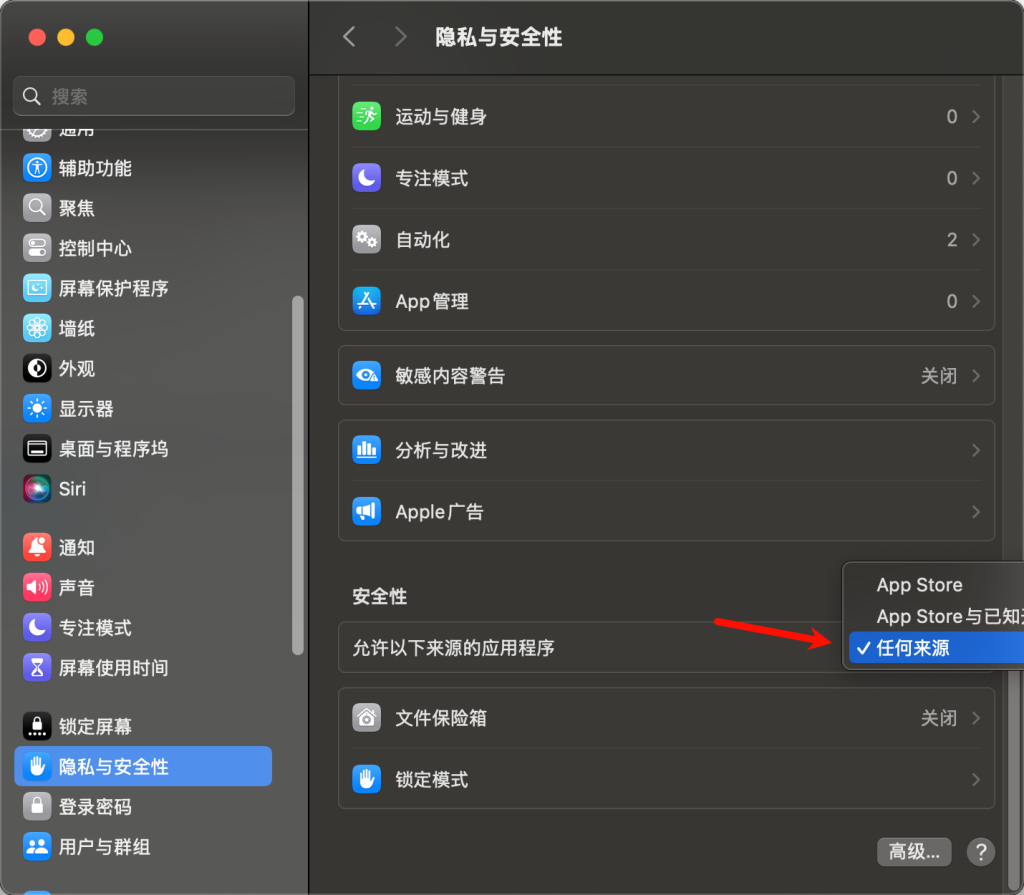Click the sidebar vertical scrollbar

point(297,475)
